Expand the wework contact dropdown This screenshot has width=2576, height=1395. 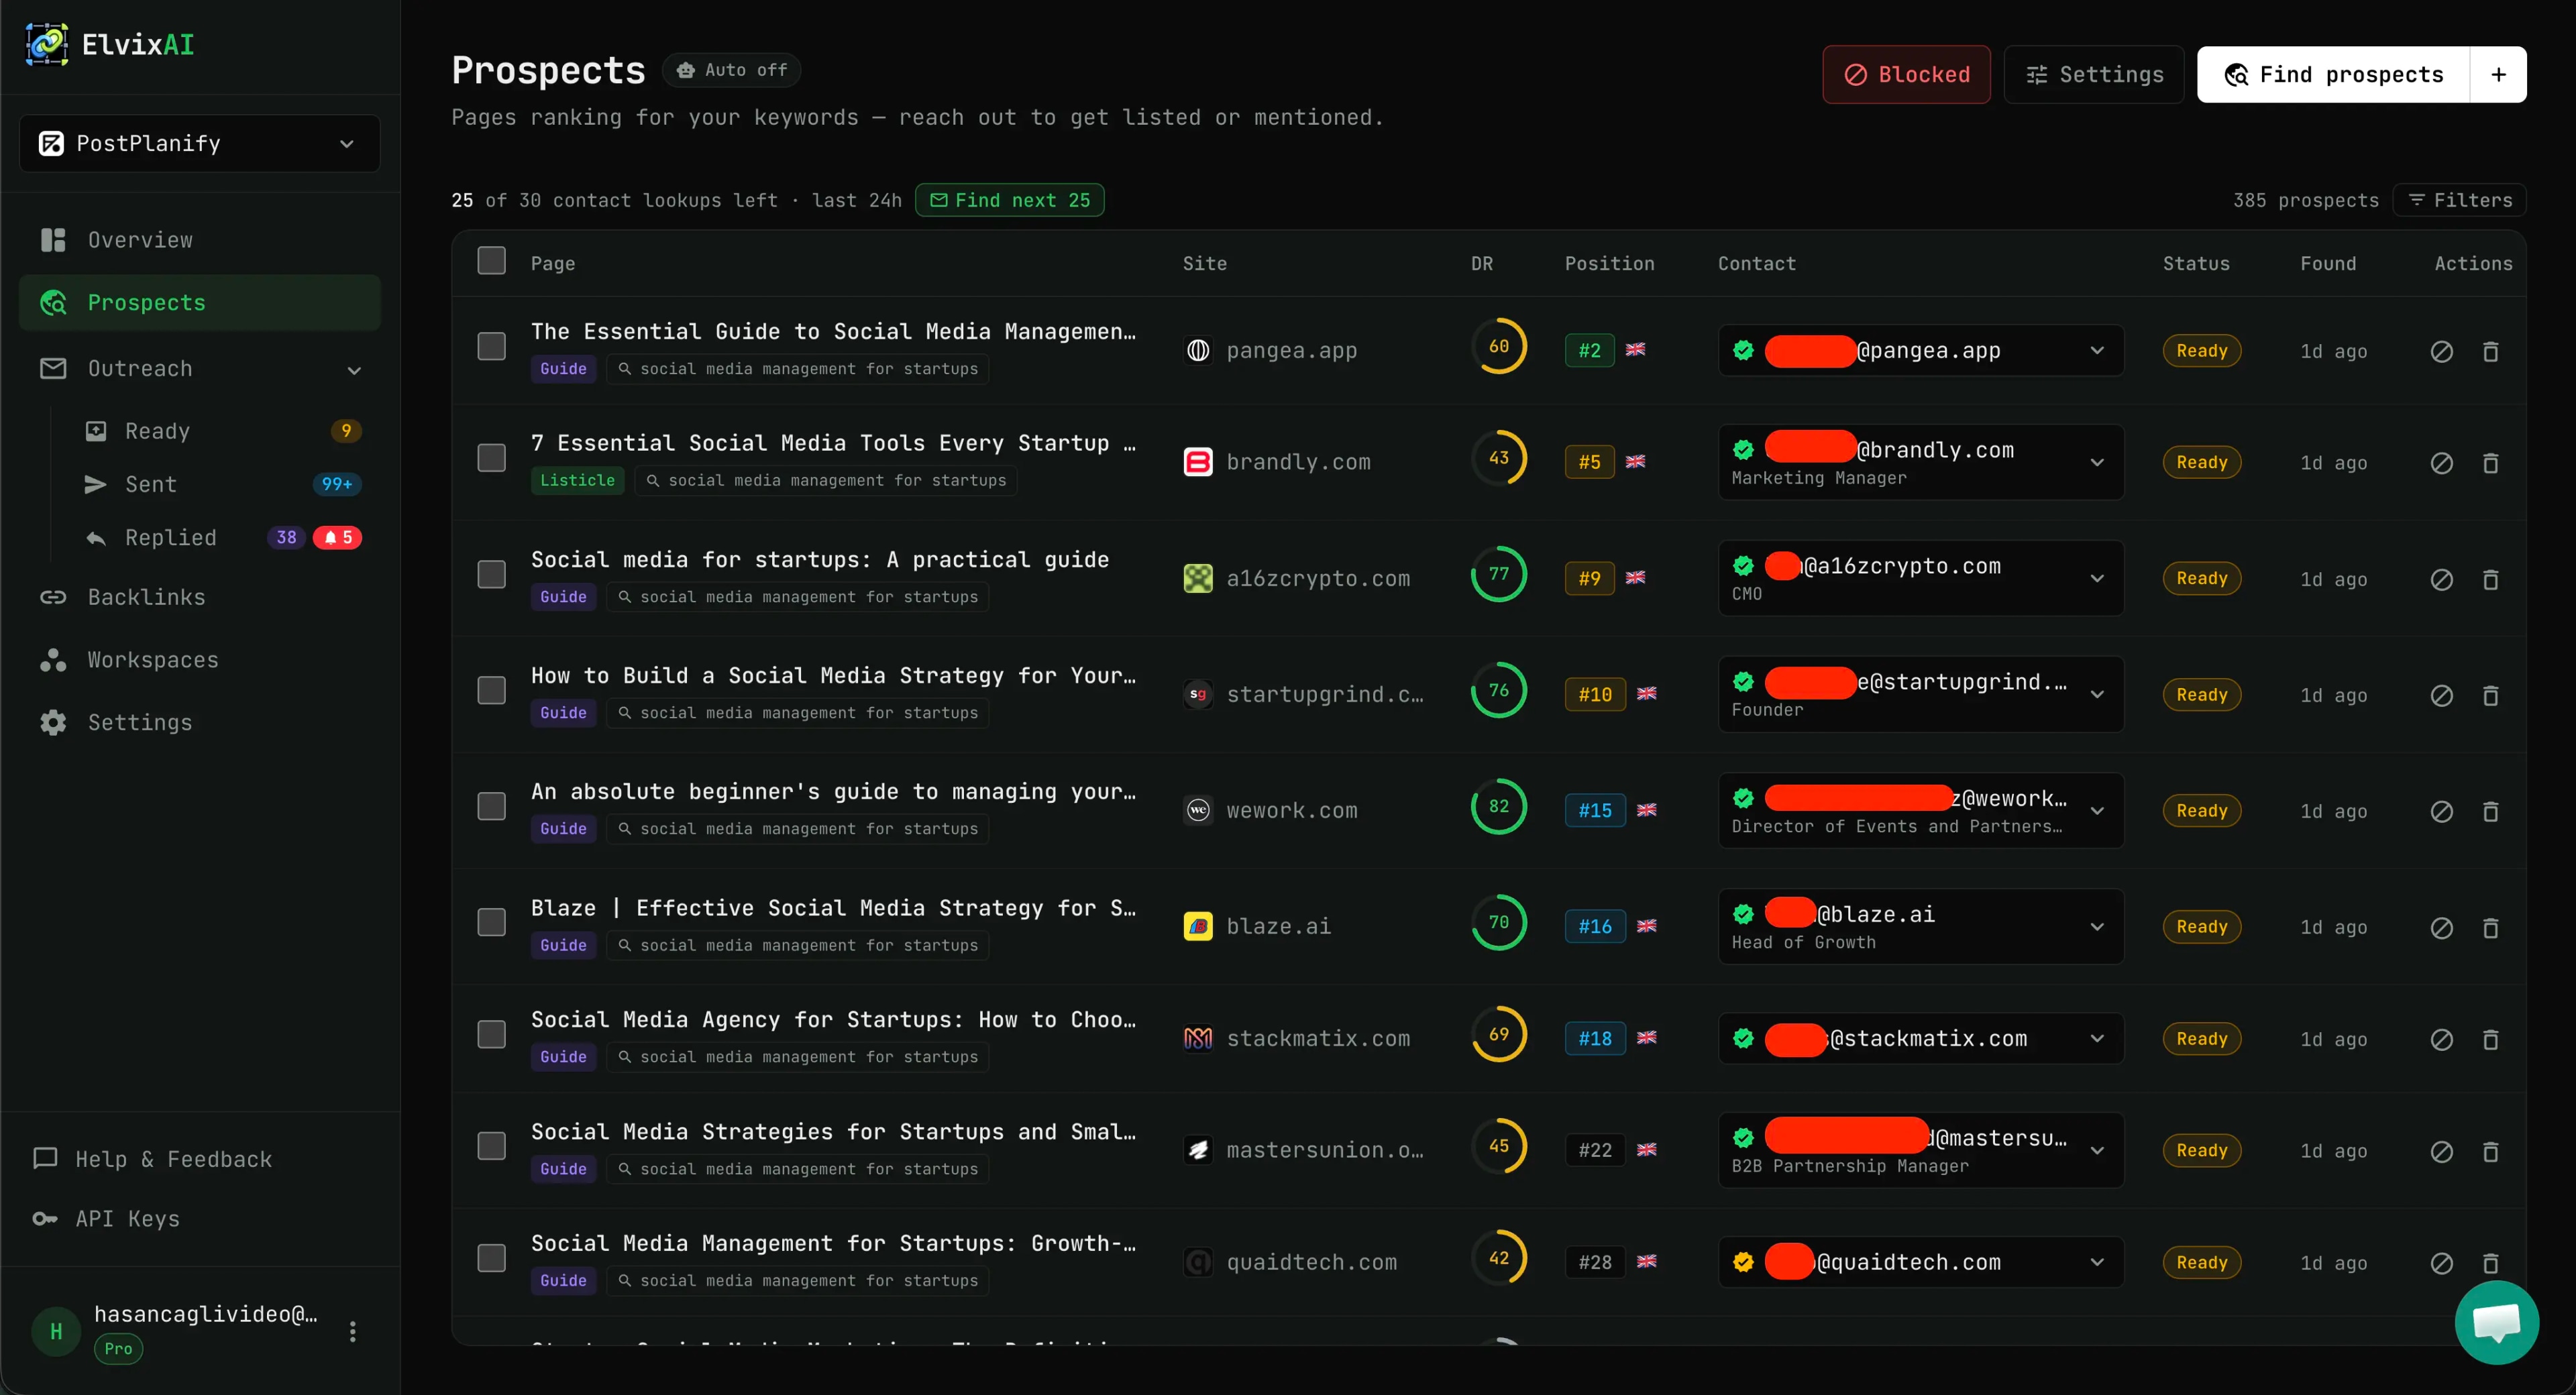click(x=2096, y=810)
